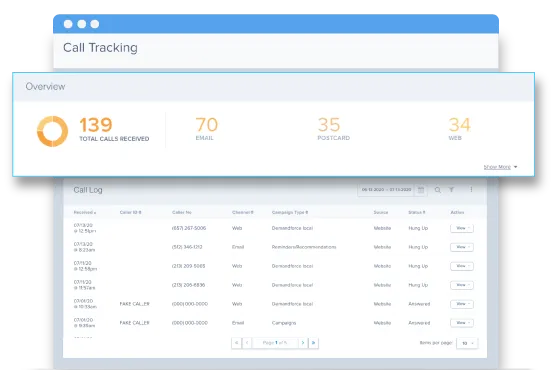Sort by the Caller ID column header

pos(131,212)
